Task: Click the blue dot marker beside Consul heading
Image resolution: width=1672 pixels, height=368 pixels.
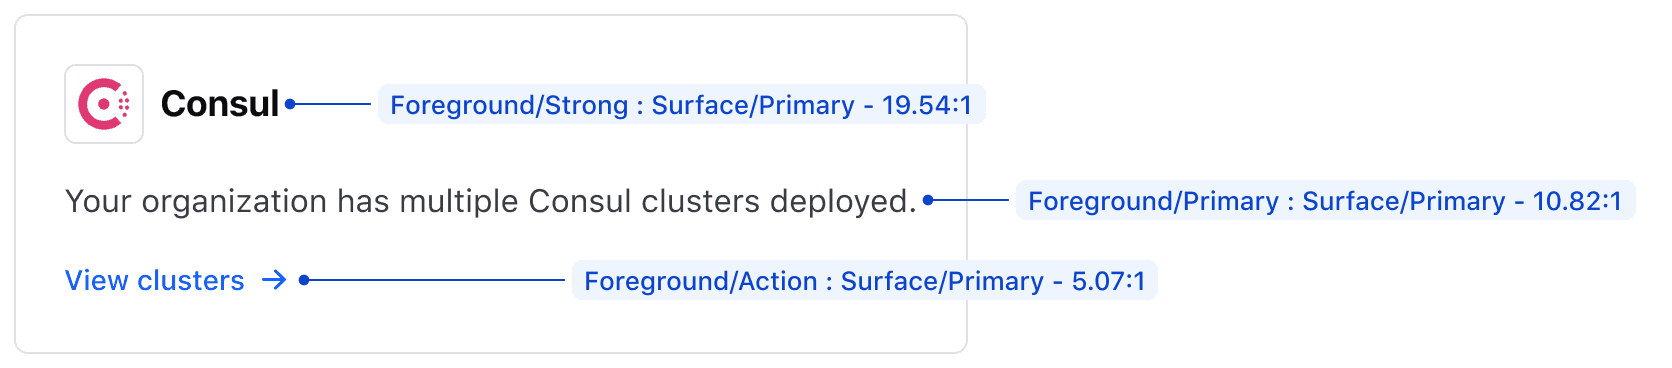Action: tap(290, 104)
